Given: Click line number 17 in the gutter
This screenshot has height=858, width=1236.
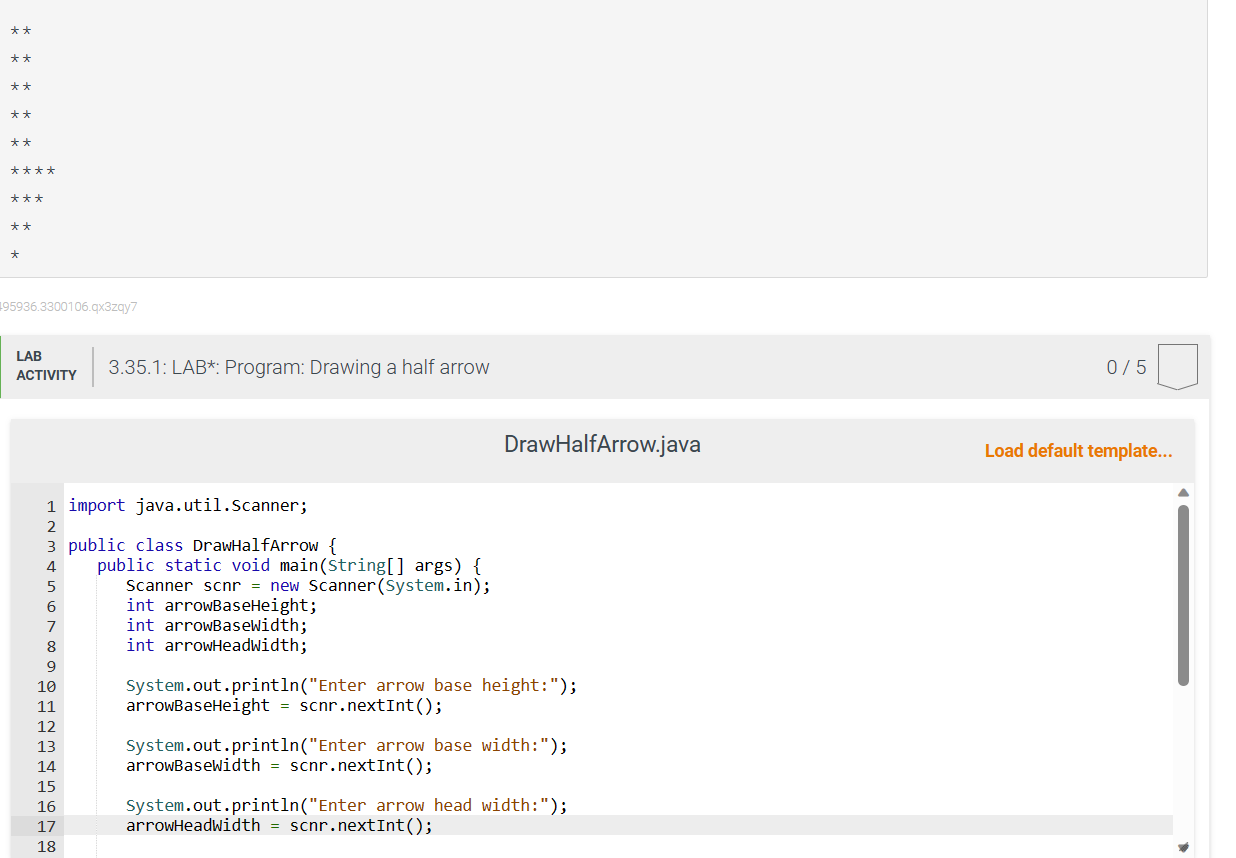Looking at the screenshot, I should pyautogui.click(x=46, y=826).
